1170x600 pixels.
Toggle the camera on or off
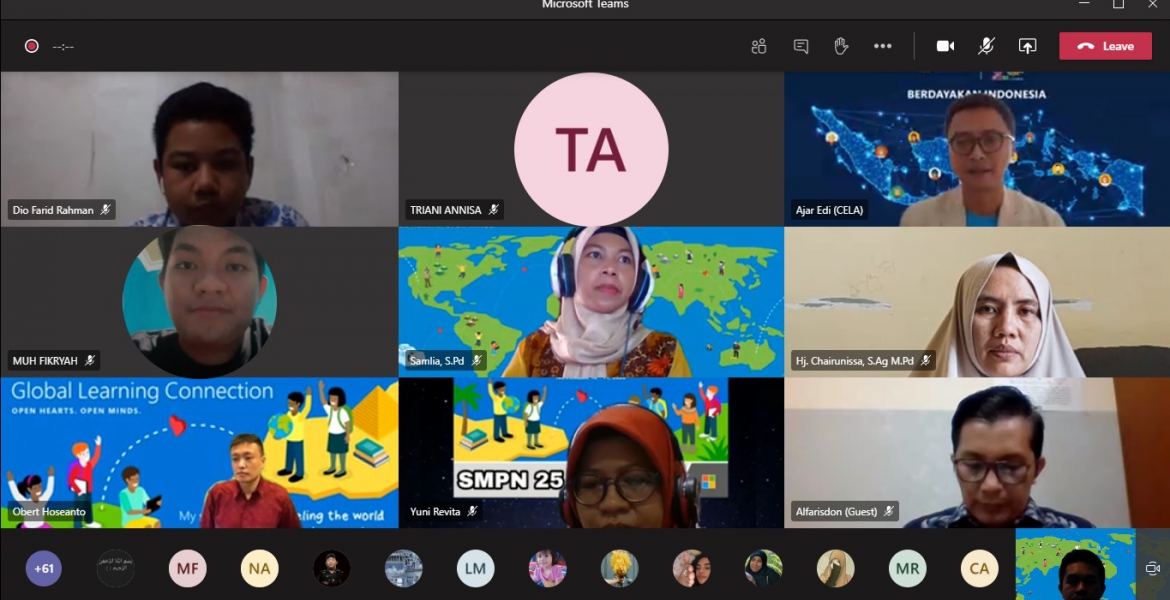[x=945, y=46]
